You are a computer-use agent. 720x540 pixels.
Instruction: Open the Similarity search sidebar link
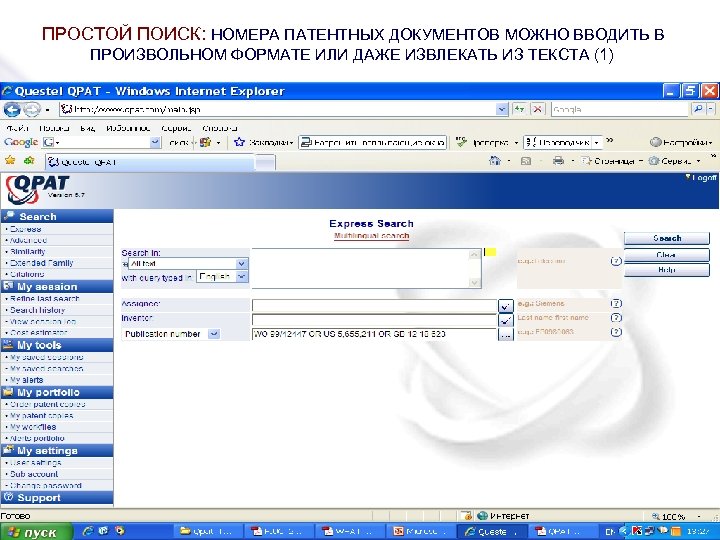pos(28,252)
